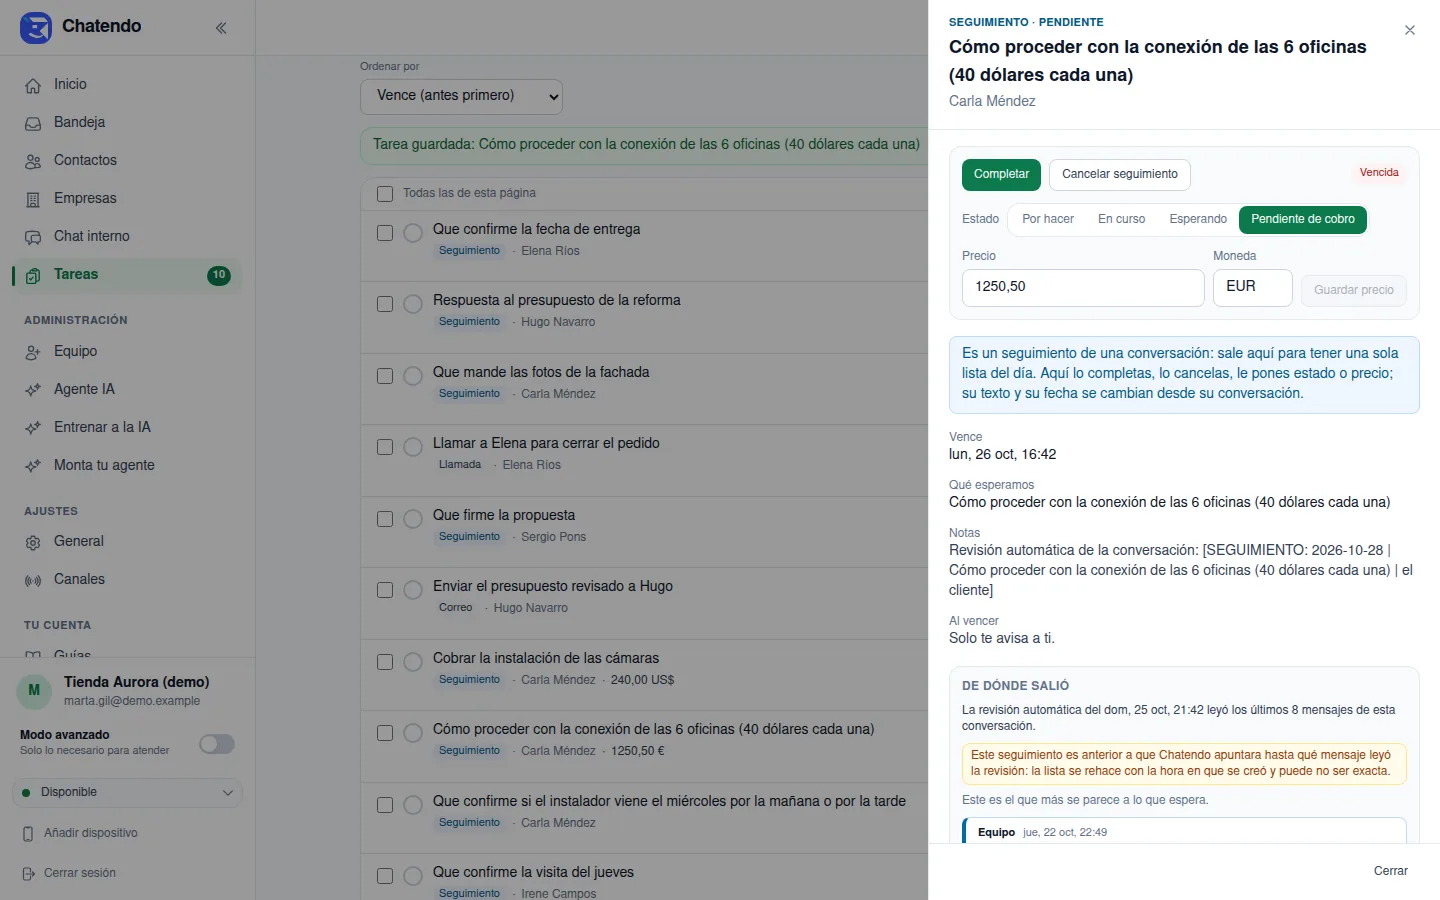Set status to 'En curso'
Screen dimensions: 1440x900
pos(1122,219)
